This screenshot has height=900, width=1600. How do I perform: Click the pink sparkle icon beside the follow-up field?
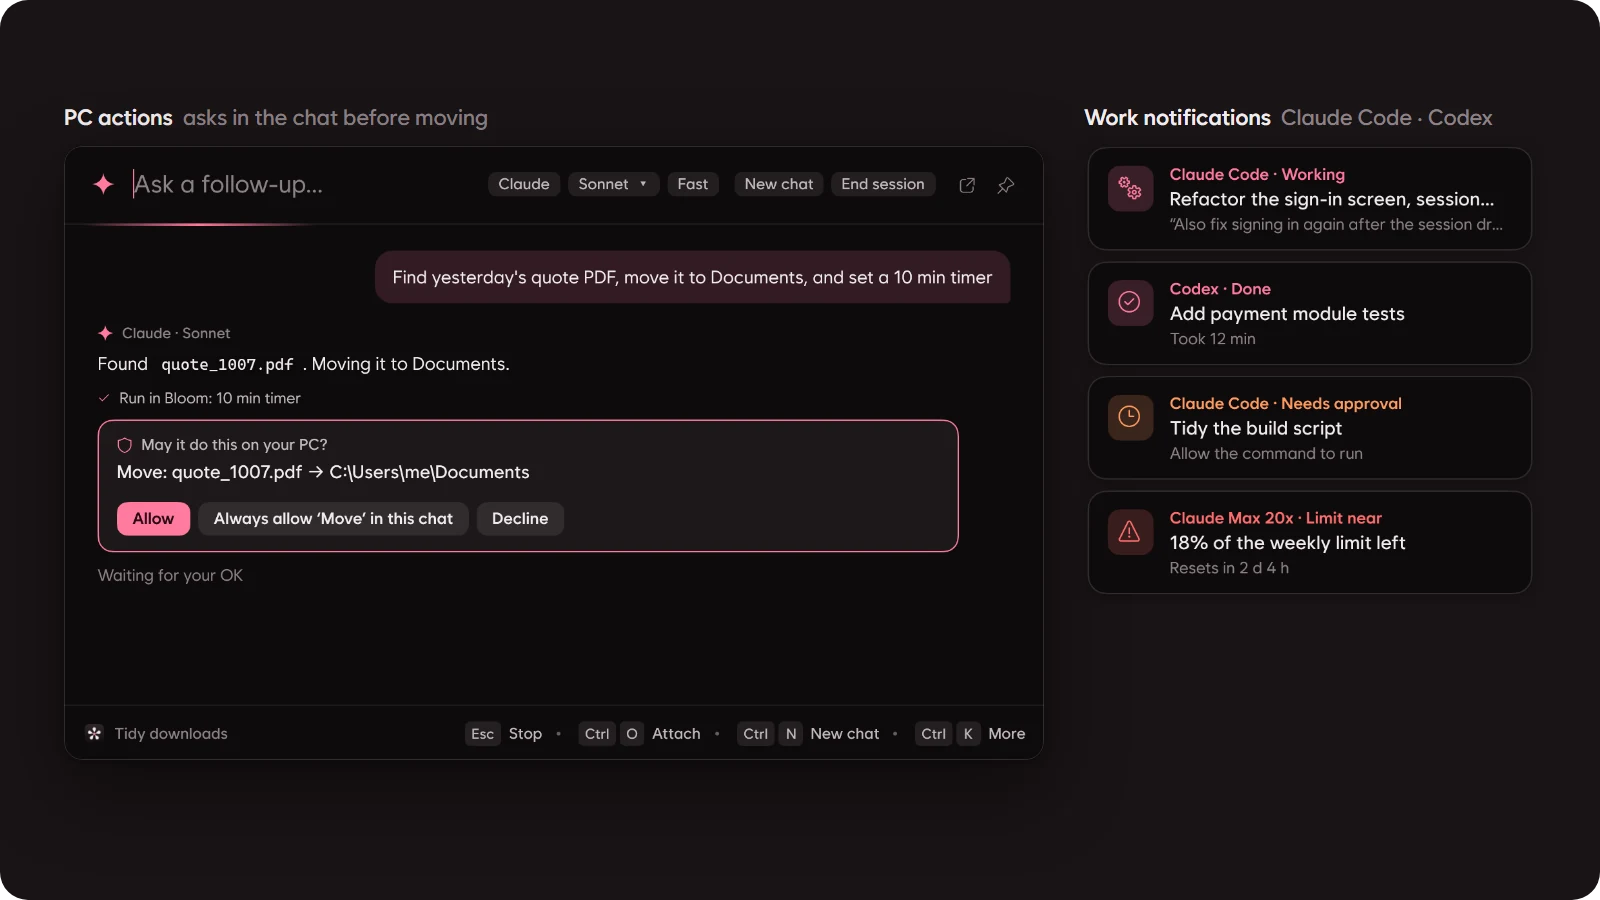(x=103, y=184)
